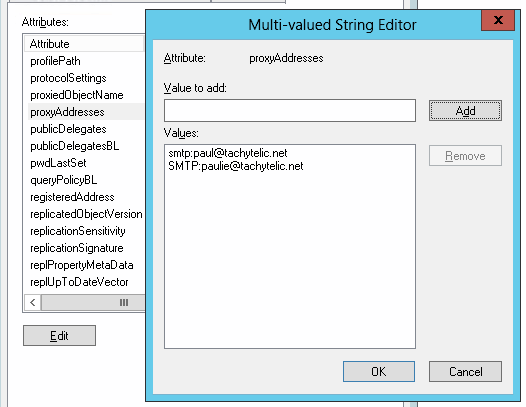Select proxyAddresses attribute row
This screenshot has height=407, width=526.
click(85, 112)
